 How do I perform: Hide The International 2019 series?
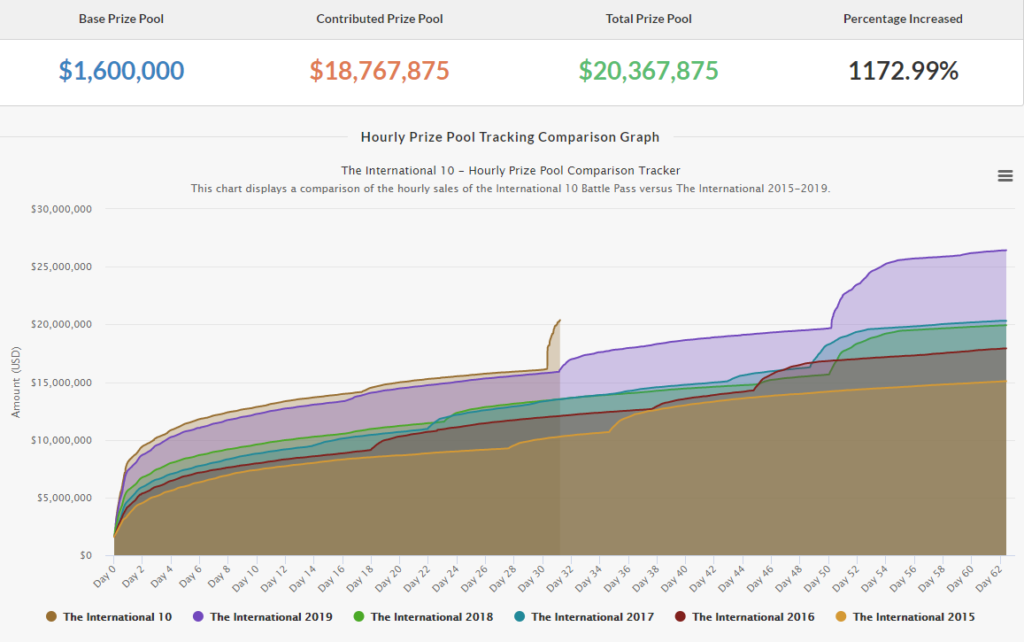[x=271, y=617]
